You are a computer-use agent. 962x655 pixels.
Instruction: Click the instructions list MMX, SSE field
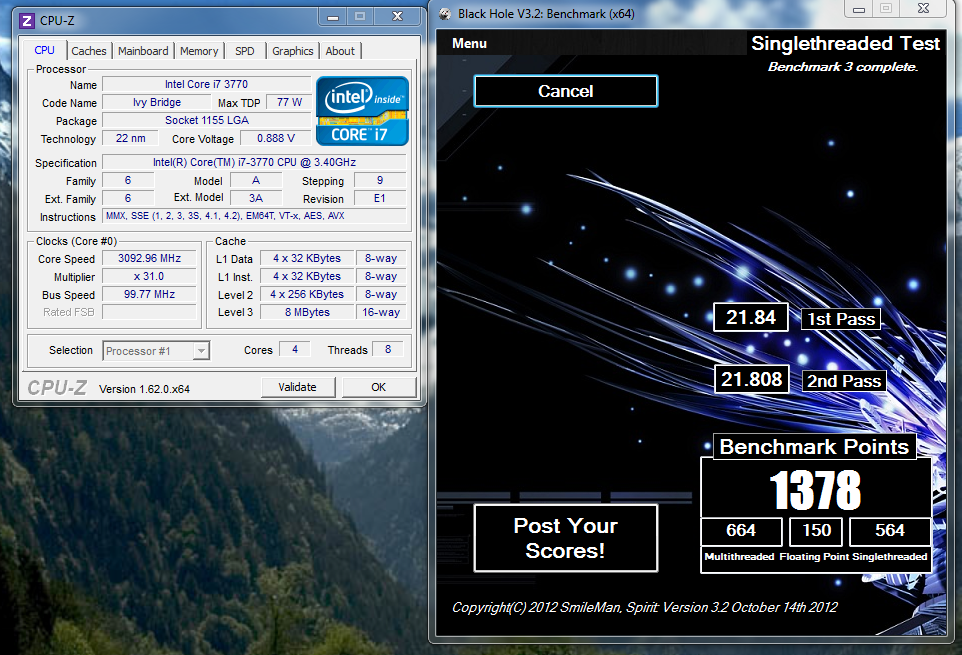coord(254,216)
